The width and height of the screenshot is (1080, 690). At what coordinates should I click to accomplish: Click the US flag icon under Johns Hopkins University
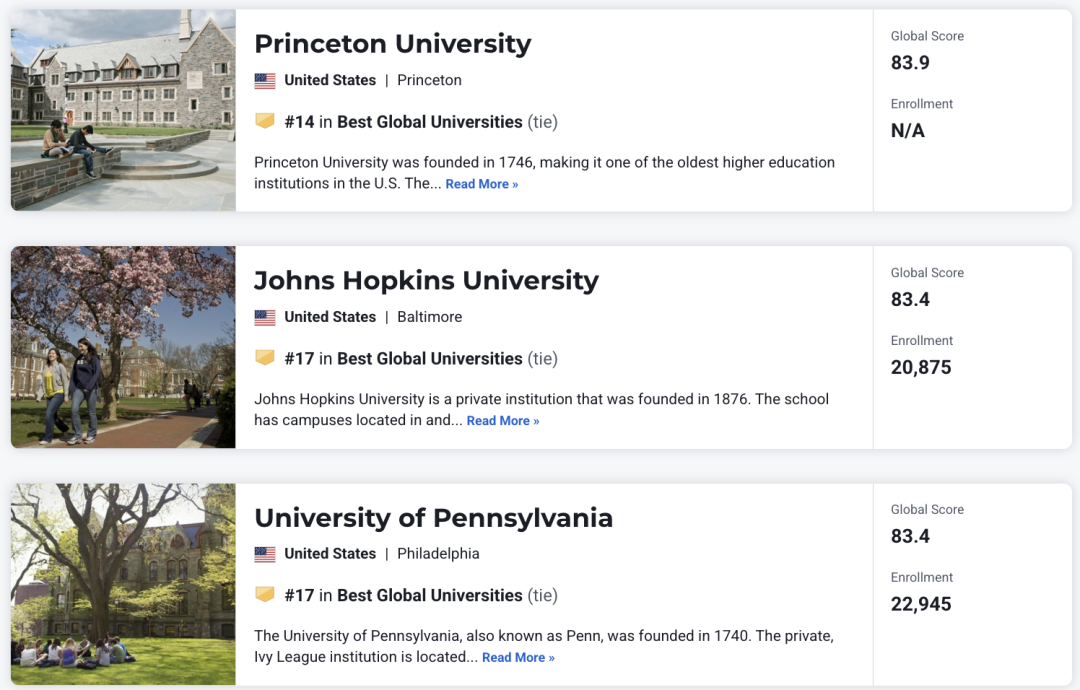[264, 317]
